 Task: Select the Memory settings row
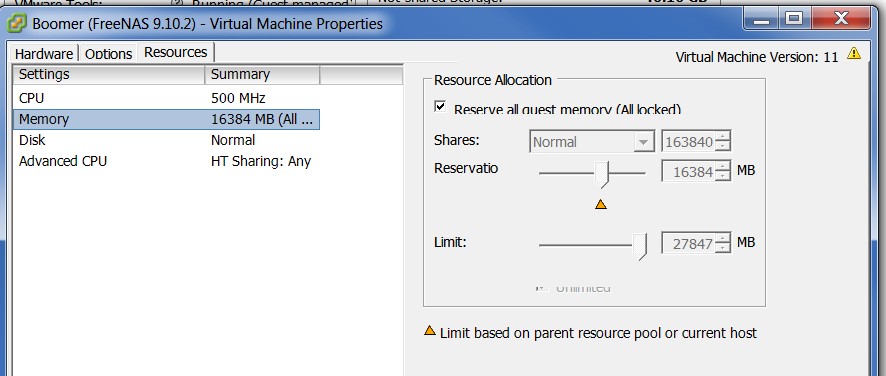166,119
